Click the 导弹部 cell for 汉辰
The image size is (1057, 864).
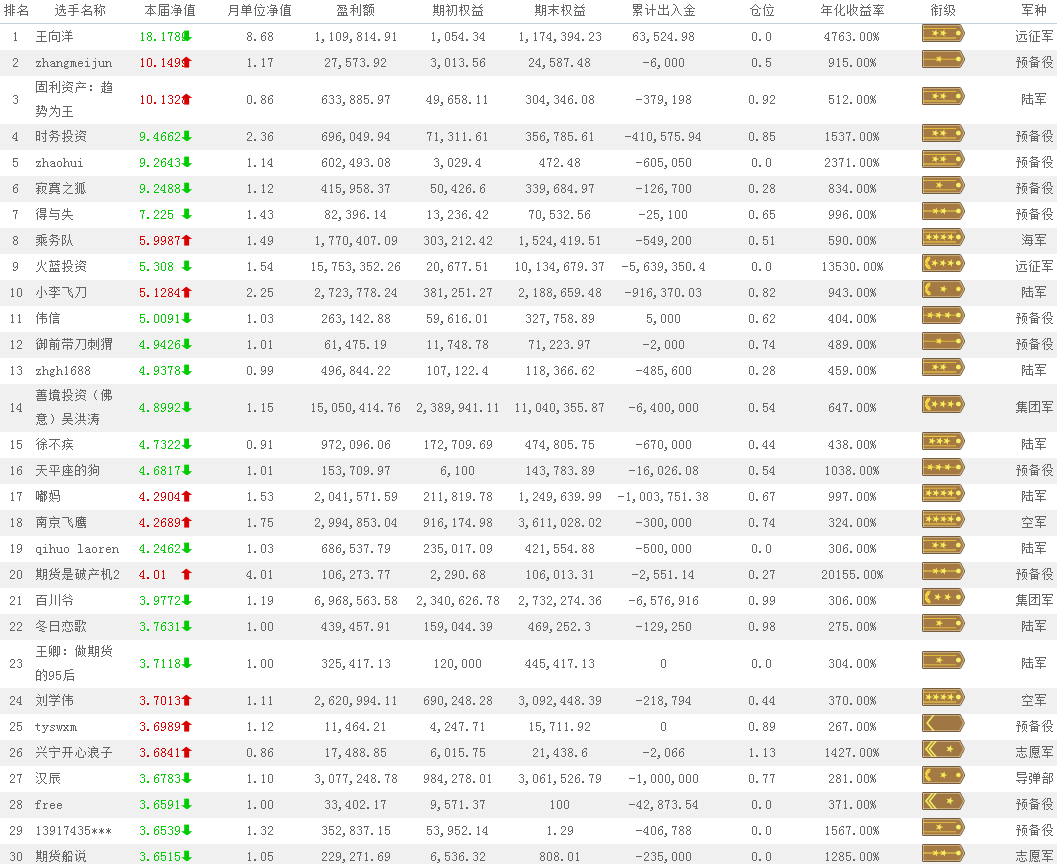coord(1034,778)
